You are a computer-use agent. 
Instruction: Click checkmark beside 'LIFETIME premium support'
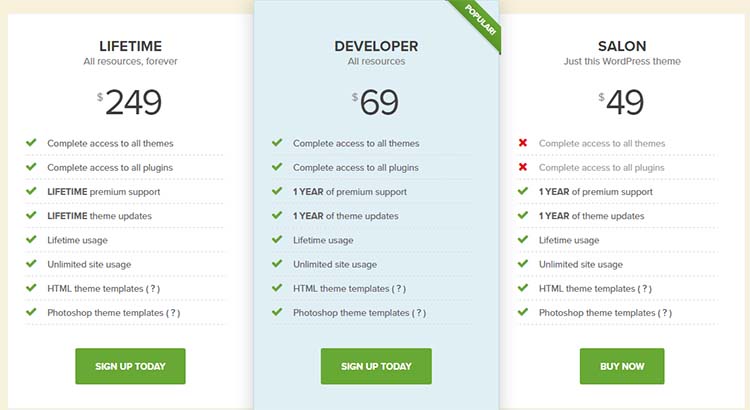pyautogui.click(x=31, y=191)
